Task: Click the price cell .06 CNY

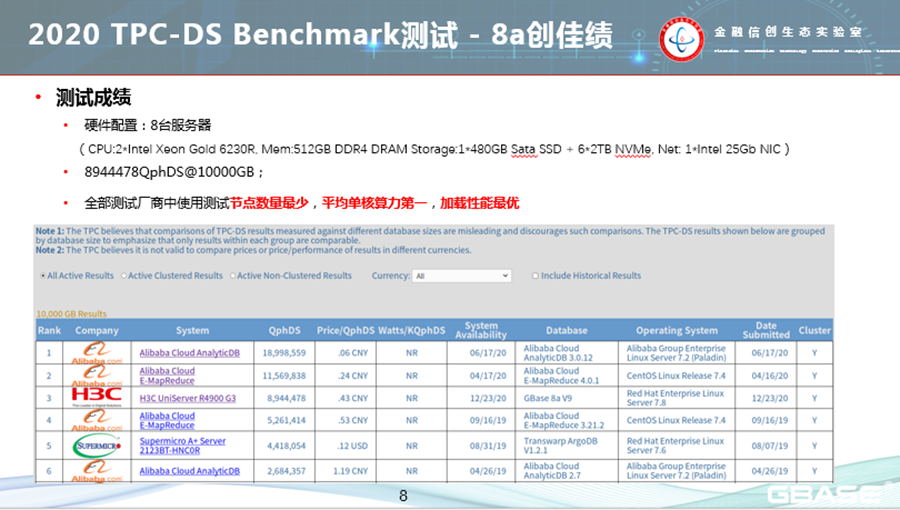Action: [x=353, y=353]
